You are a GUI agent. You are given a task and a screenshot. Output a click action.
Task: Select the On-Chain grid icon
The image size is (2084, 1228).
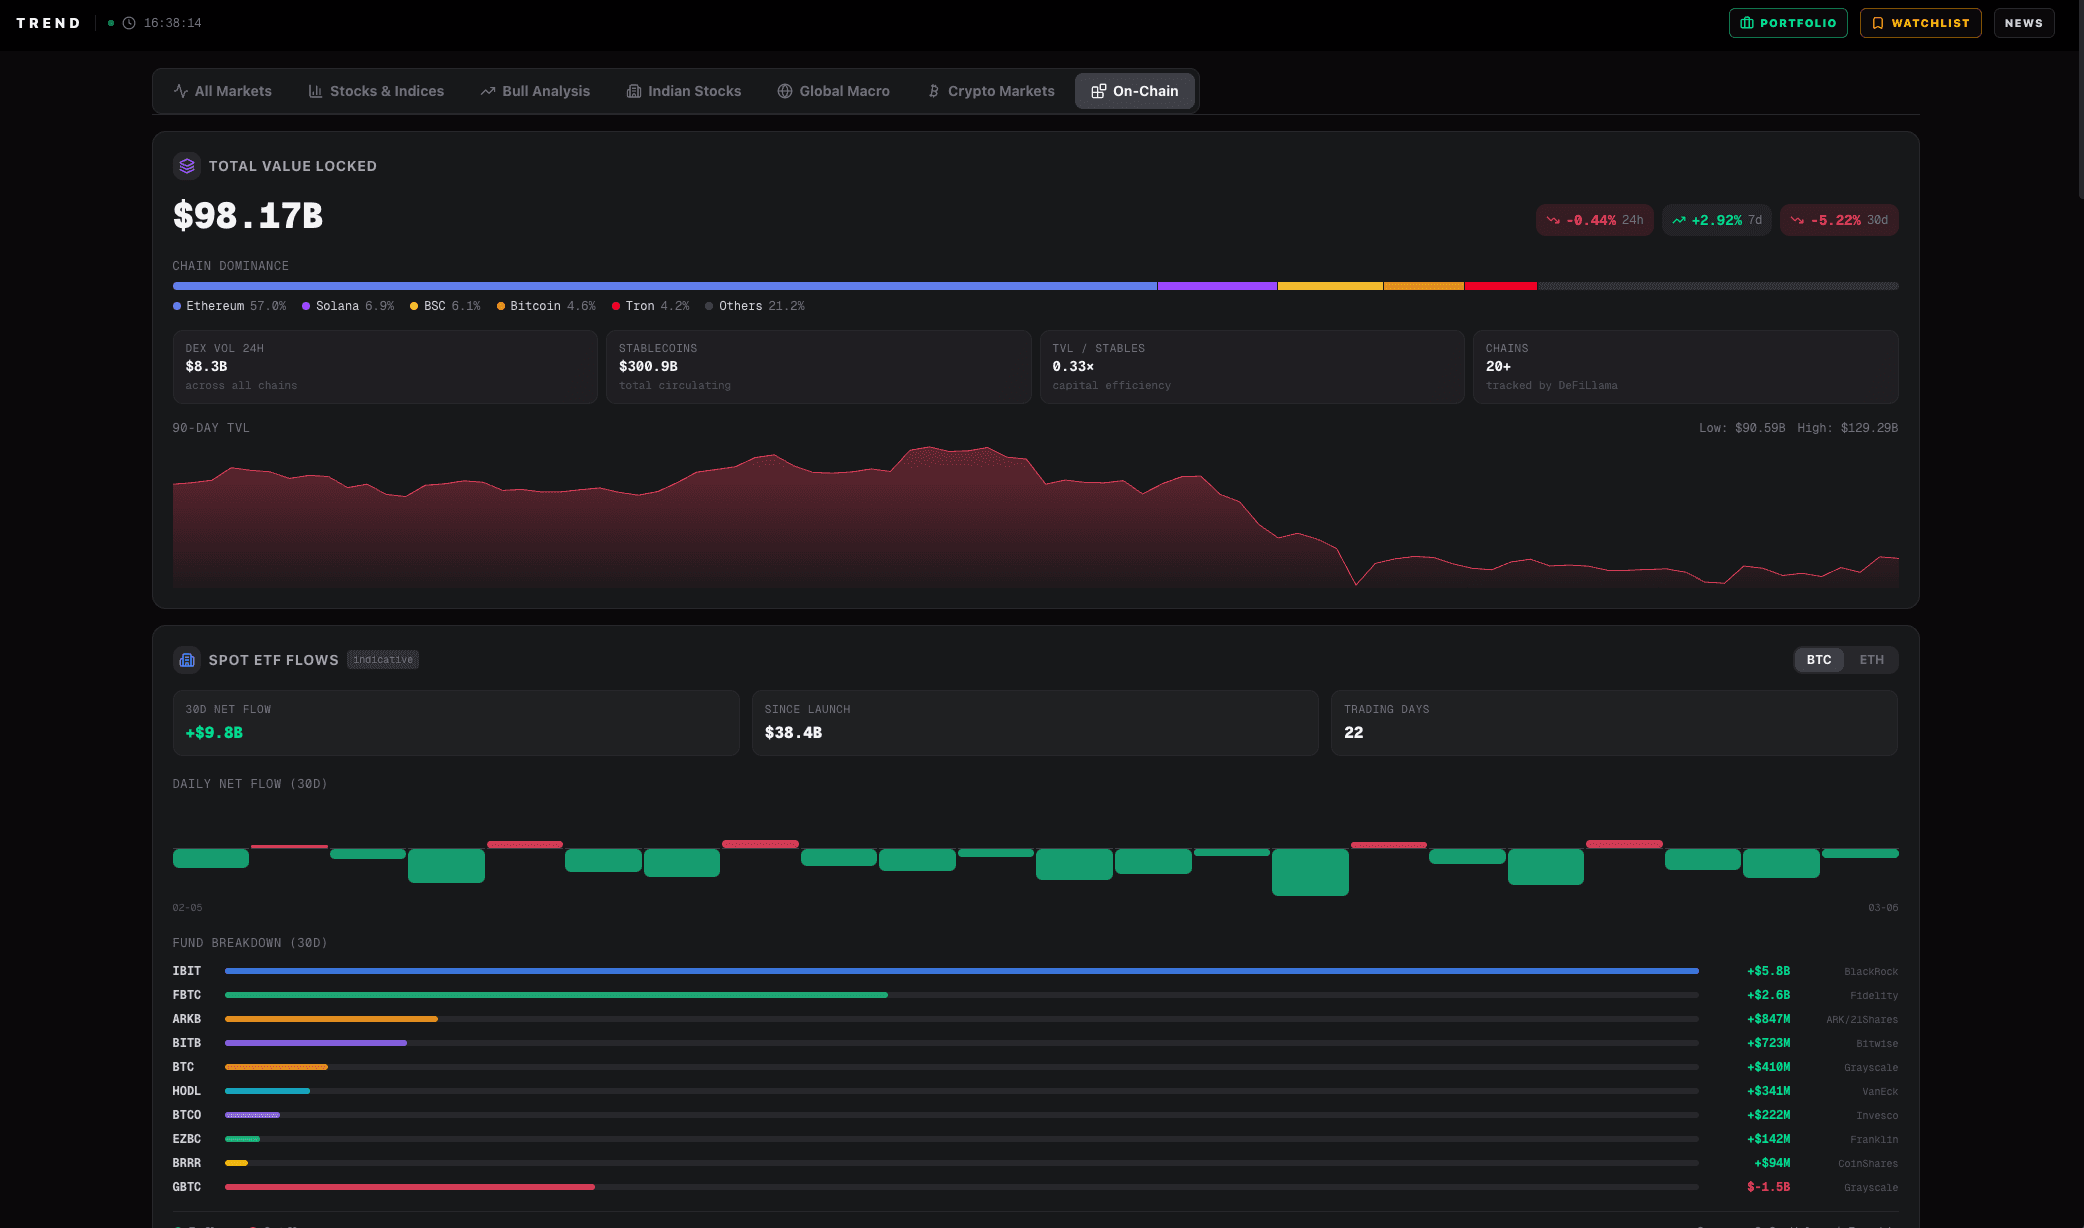(1099, 91)
